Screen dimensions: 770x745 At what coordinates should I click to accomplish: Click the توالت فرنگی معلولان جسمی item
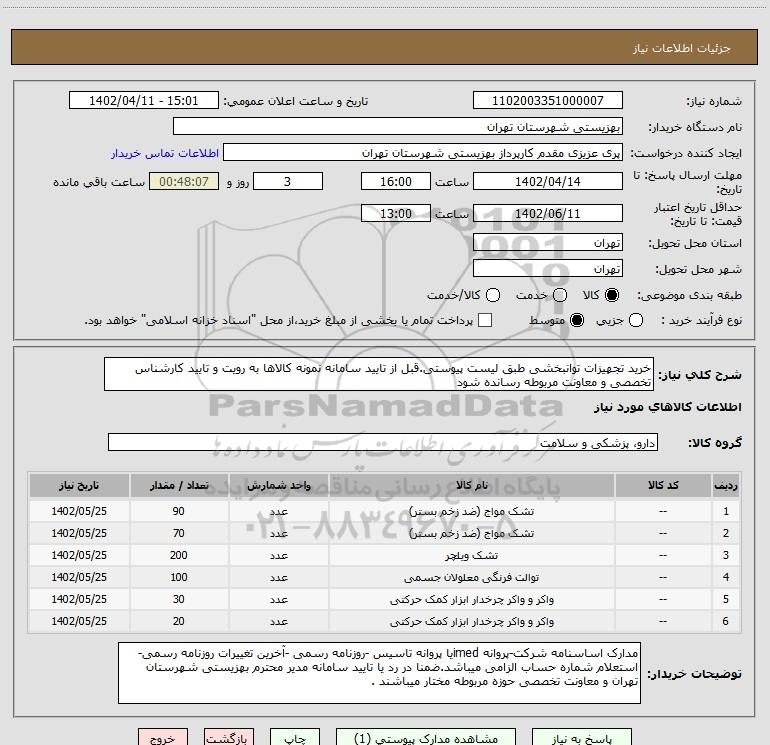(x=471, y=578)
